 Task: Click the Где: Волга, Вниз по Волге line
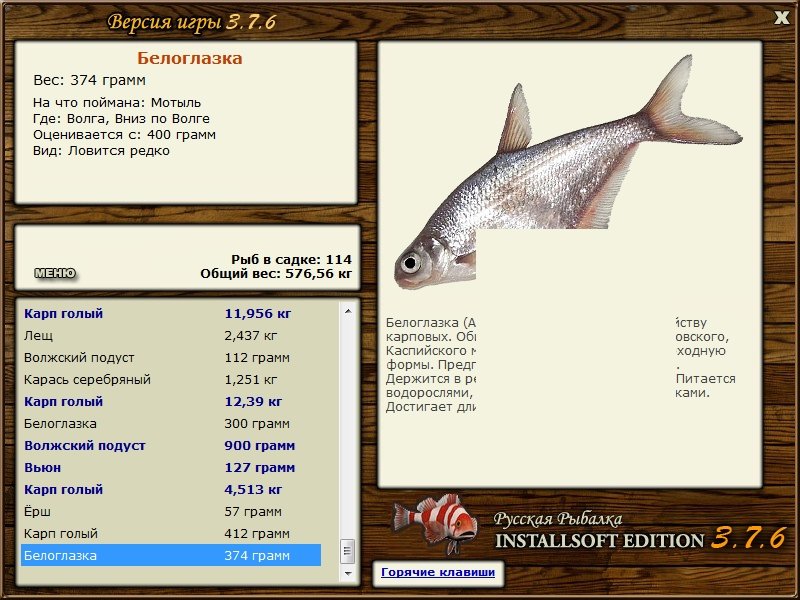tap(121, 118)
